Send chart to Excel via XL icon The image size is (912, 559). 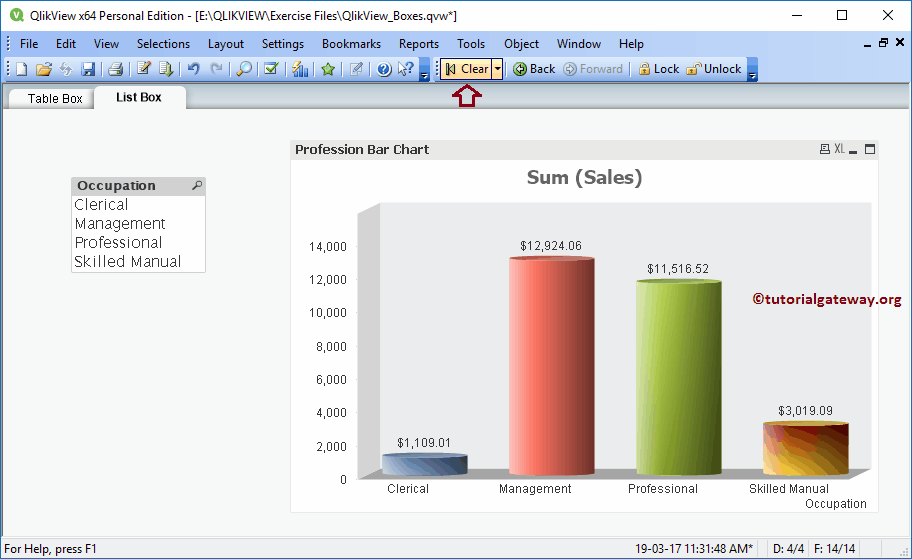[x=839, y=149]
